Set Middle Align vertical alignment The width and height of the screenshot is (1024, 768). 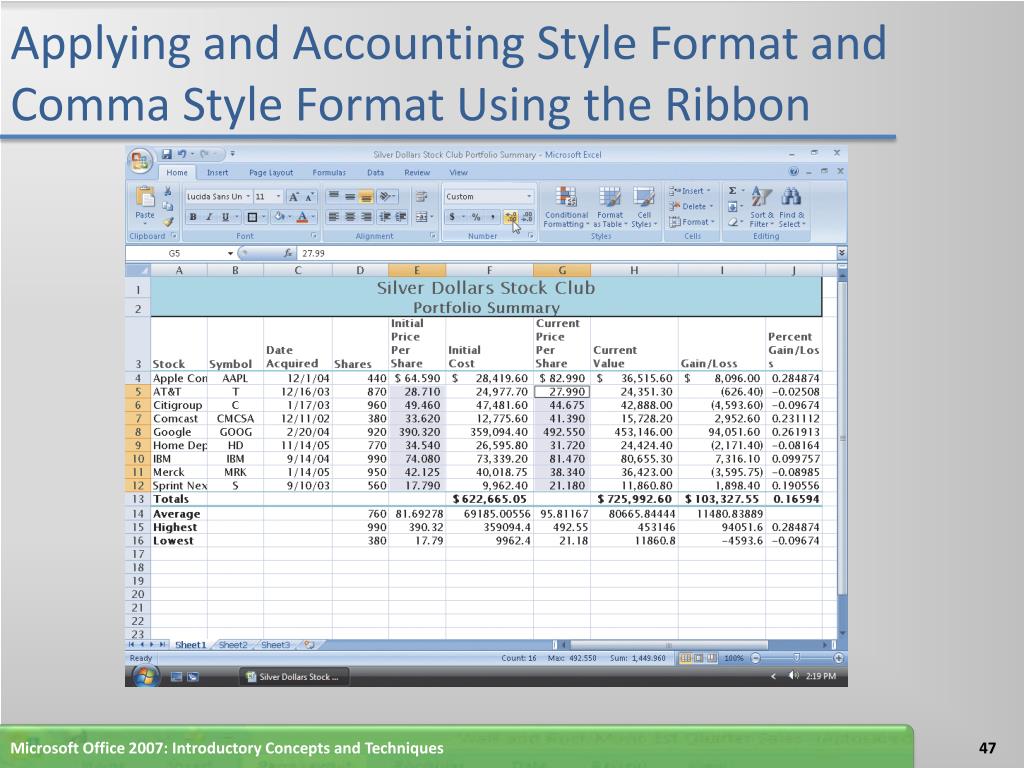[x=350, y=196]
